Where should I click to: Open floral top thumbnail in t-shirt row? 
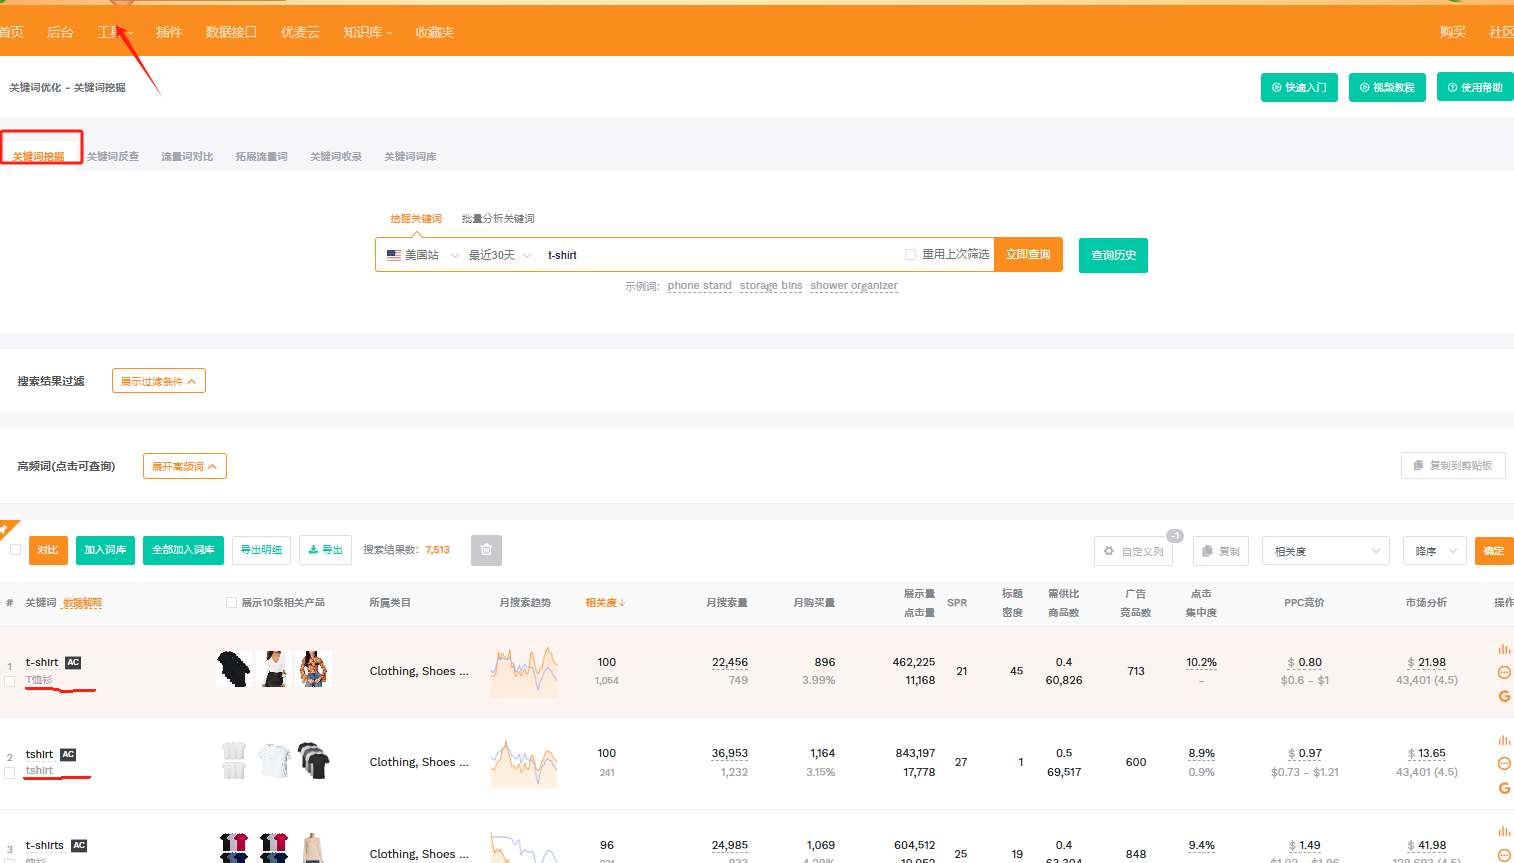pos(314,669)
